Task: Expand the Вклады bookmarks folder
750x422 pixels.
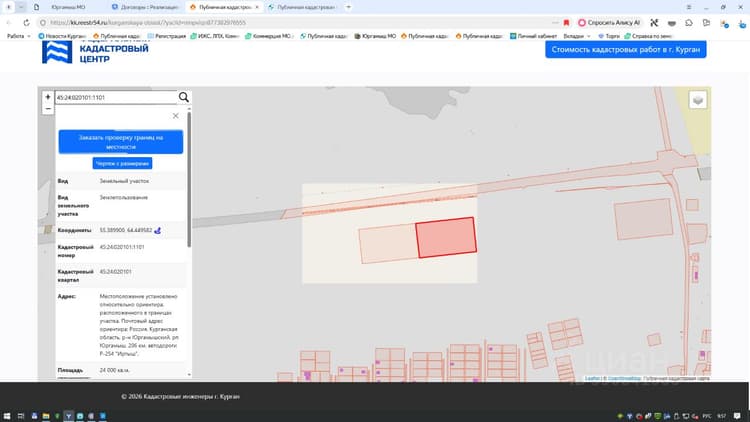Action: pyautogui.click(x=576, y=36)
